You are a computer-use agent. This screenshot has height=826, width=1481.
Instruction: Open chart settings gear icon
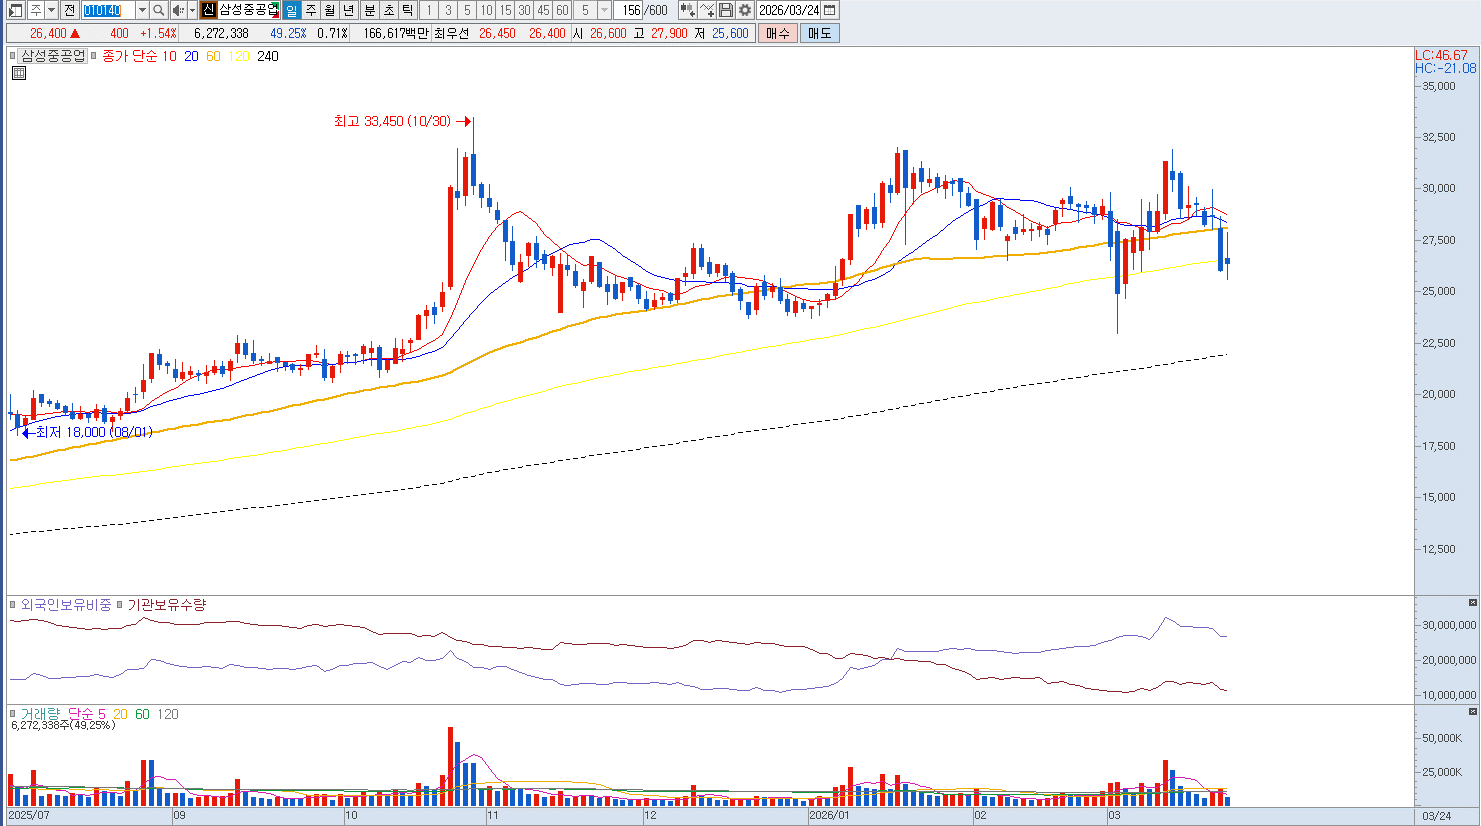745,10
